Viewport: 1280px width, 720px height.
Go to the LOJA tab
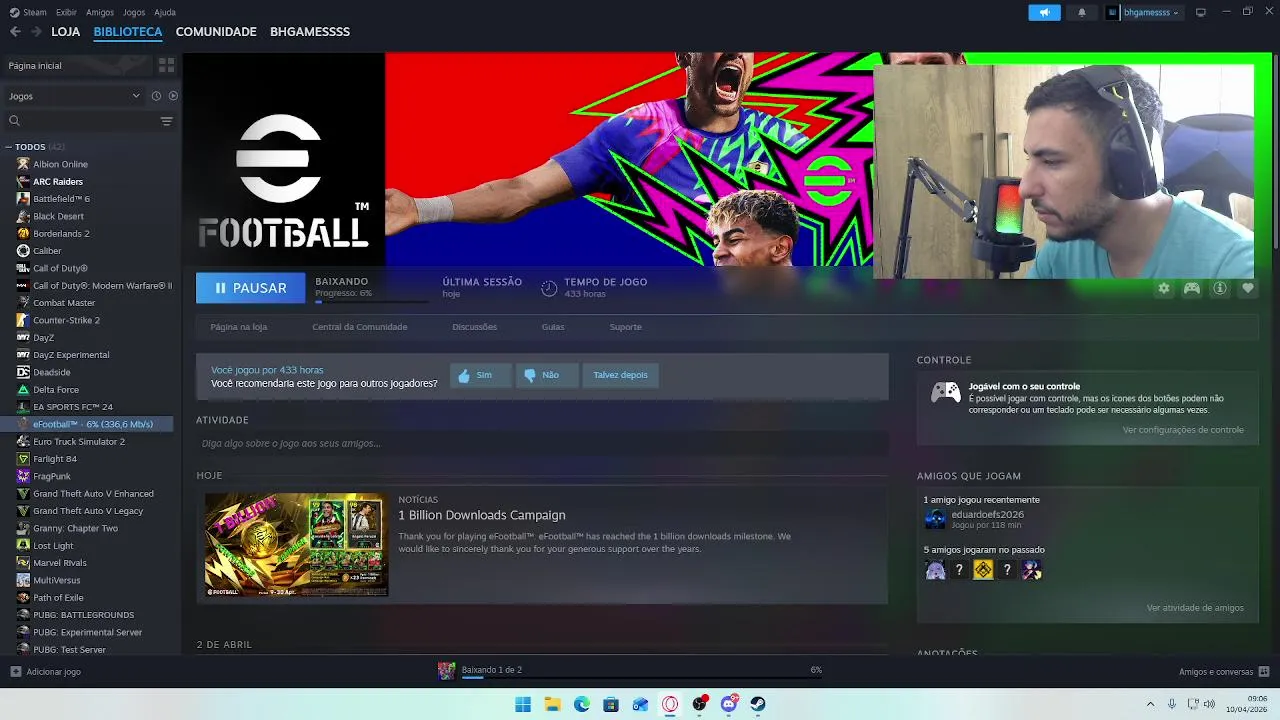[66, 32]
